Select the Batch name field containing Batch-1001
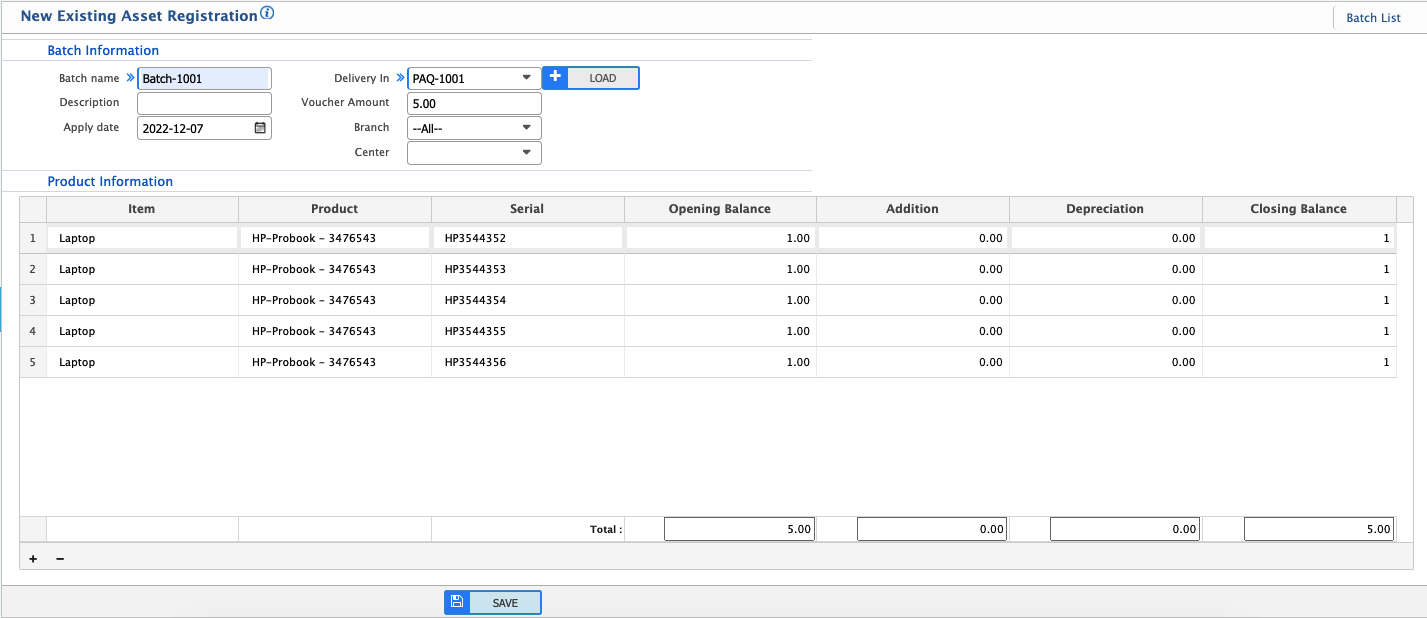The width and height of the screenshot is (1427, 618). pos(204,78)
